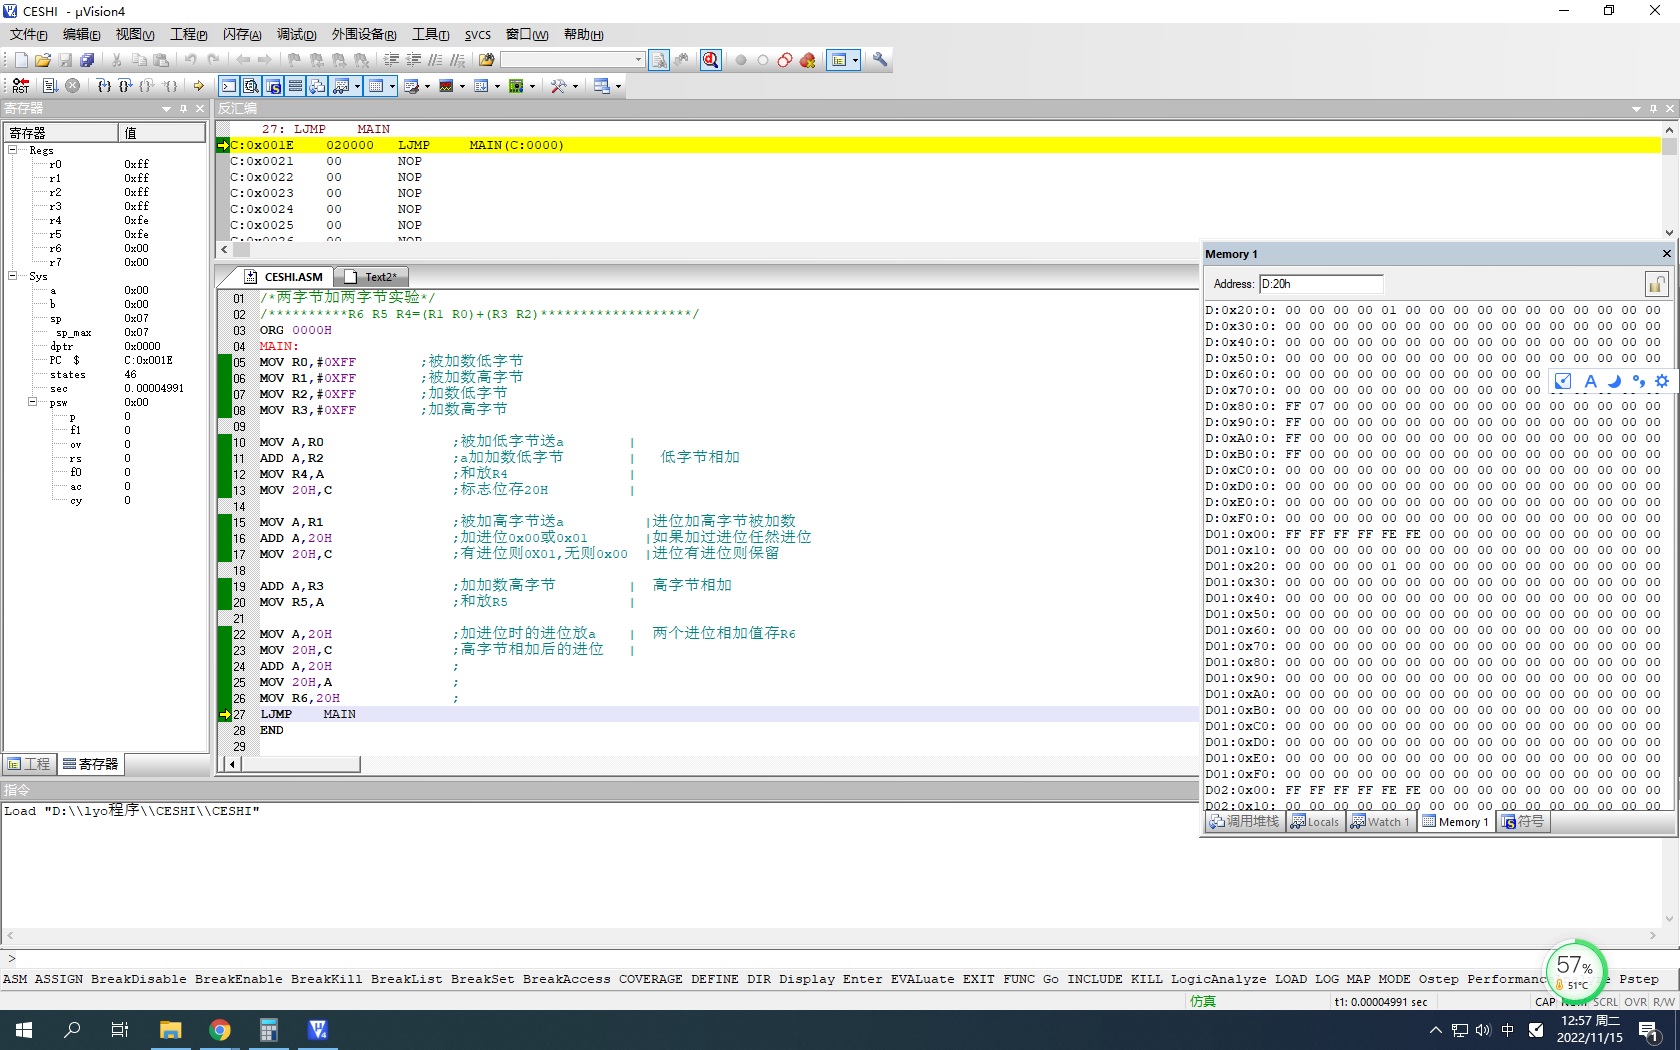Image resolution: width=1680 pixels, height=1050 pixels.
Task: Switch to the 工程 project tab
Action: coord(29,764)
